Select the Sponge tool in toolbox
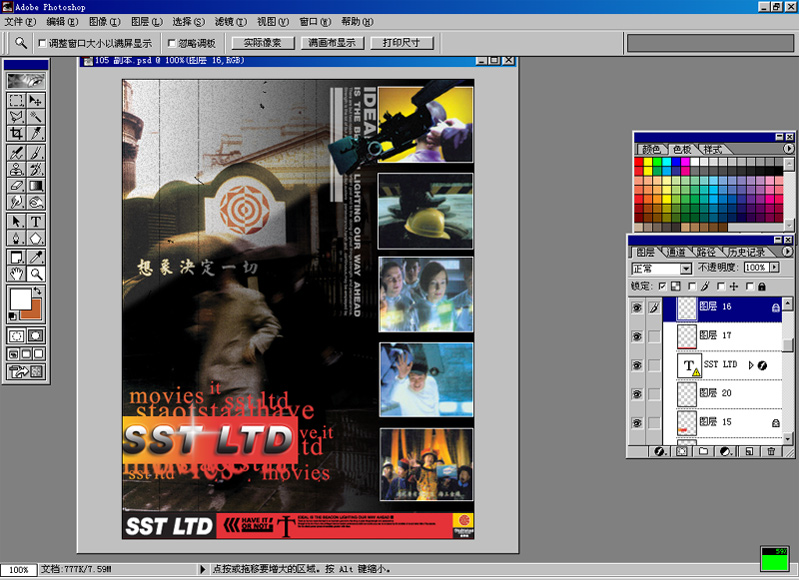This screenshot has width=799, height=580. pyautogui.click(x=36, y=202)
